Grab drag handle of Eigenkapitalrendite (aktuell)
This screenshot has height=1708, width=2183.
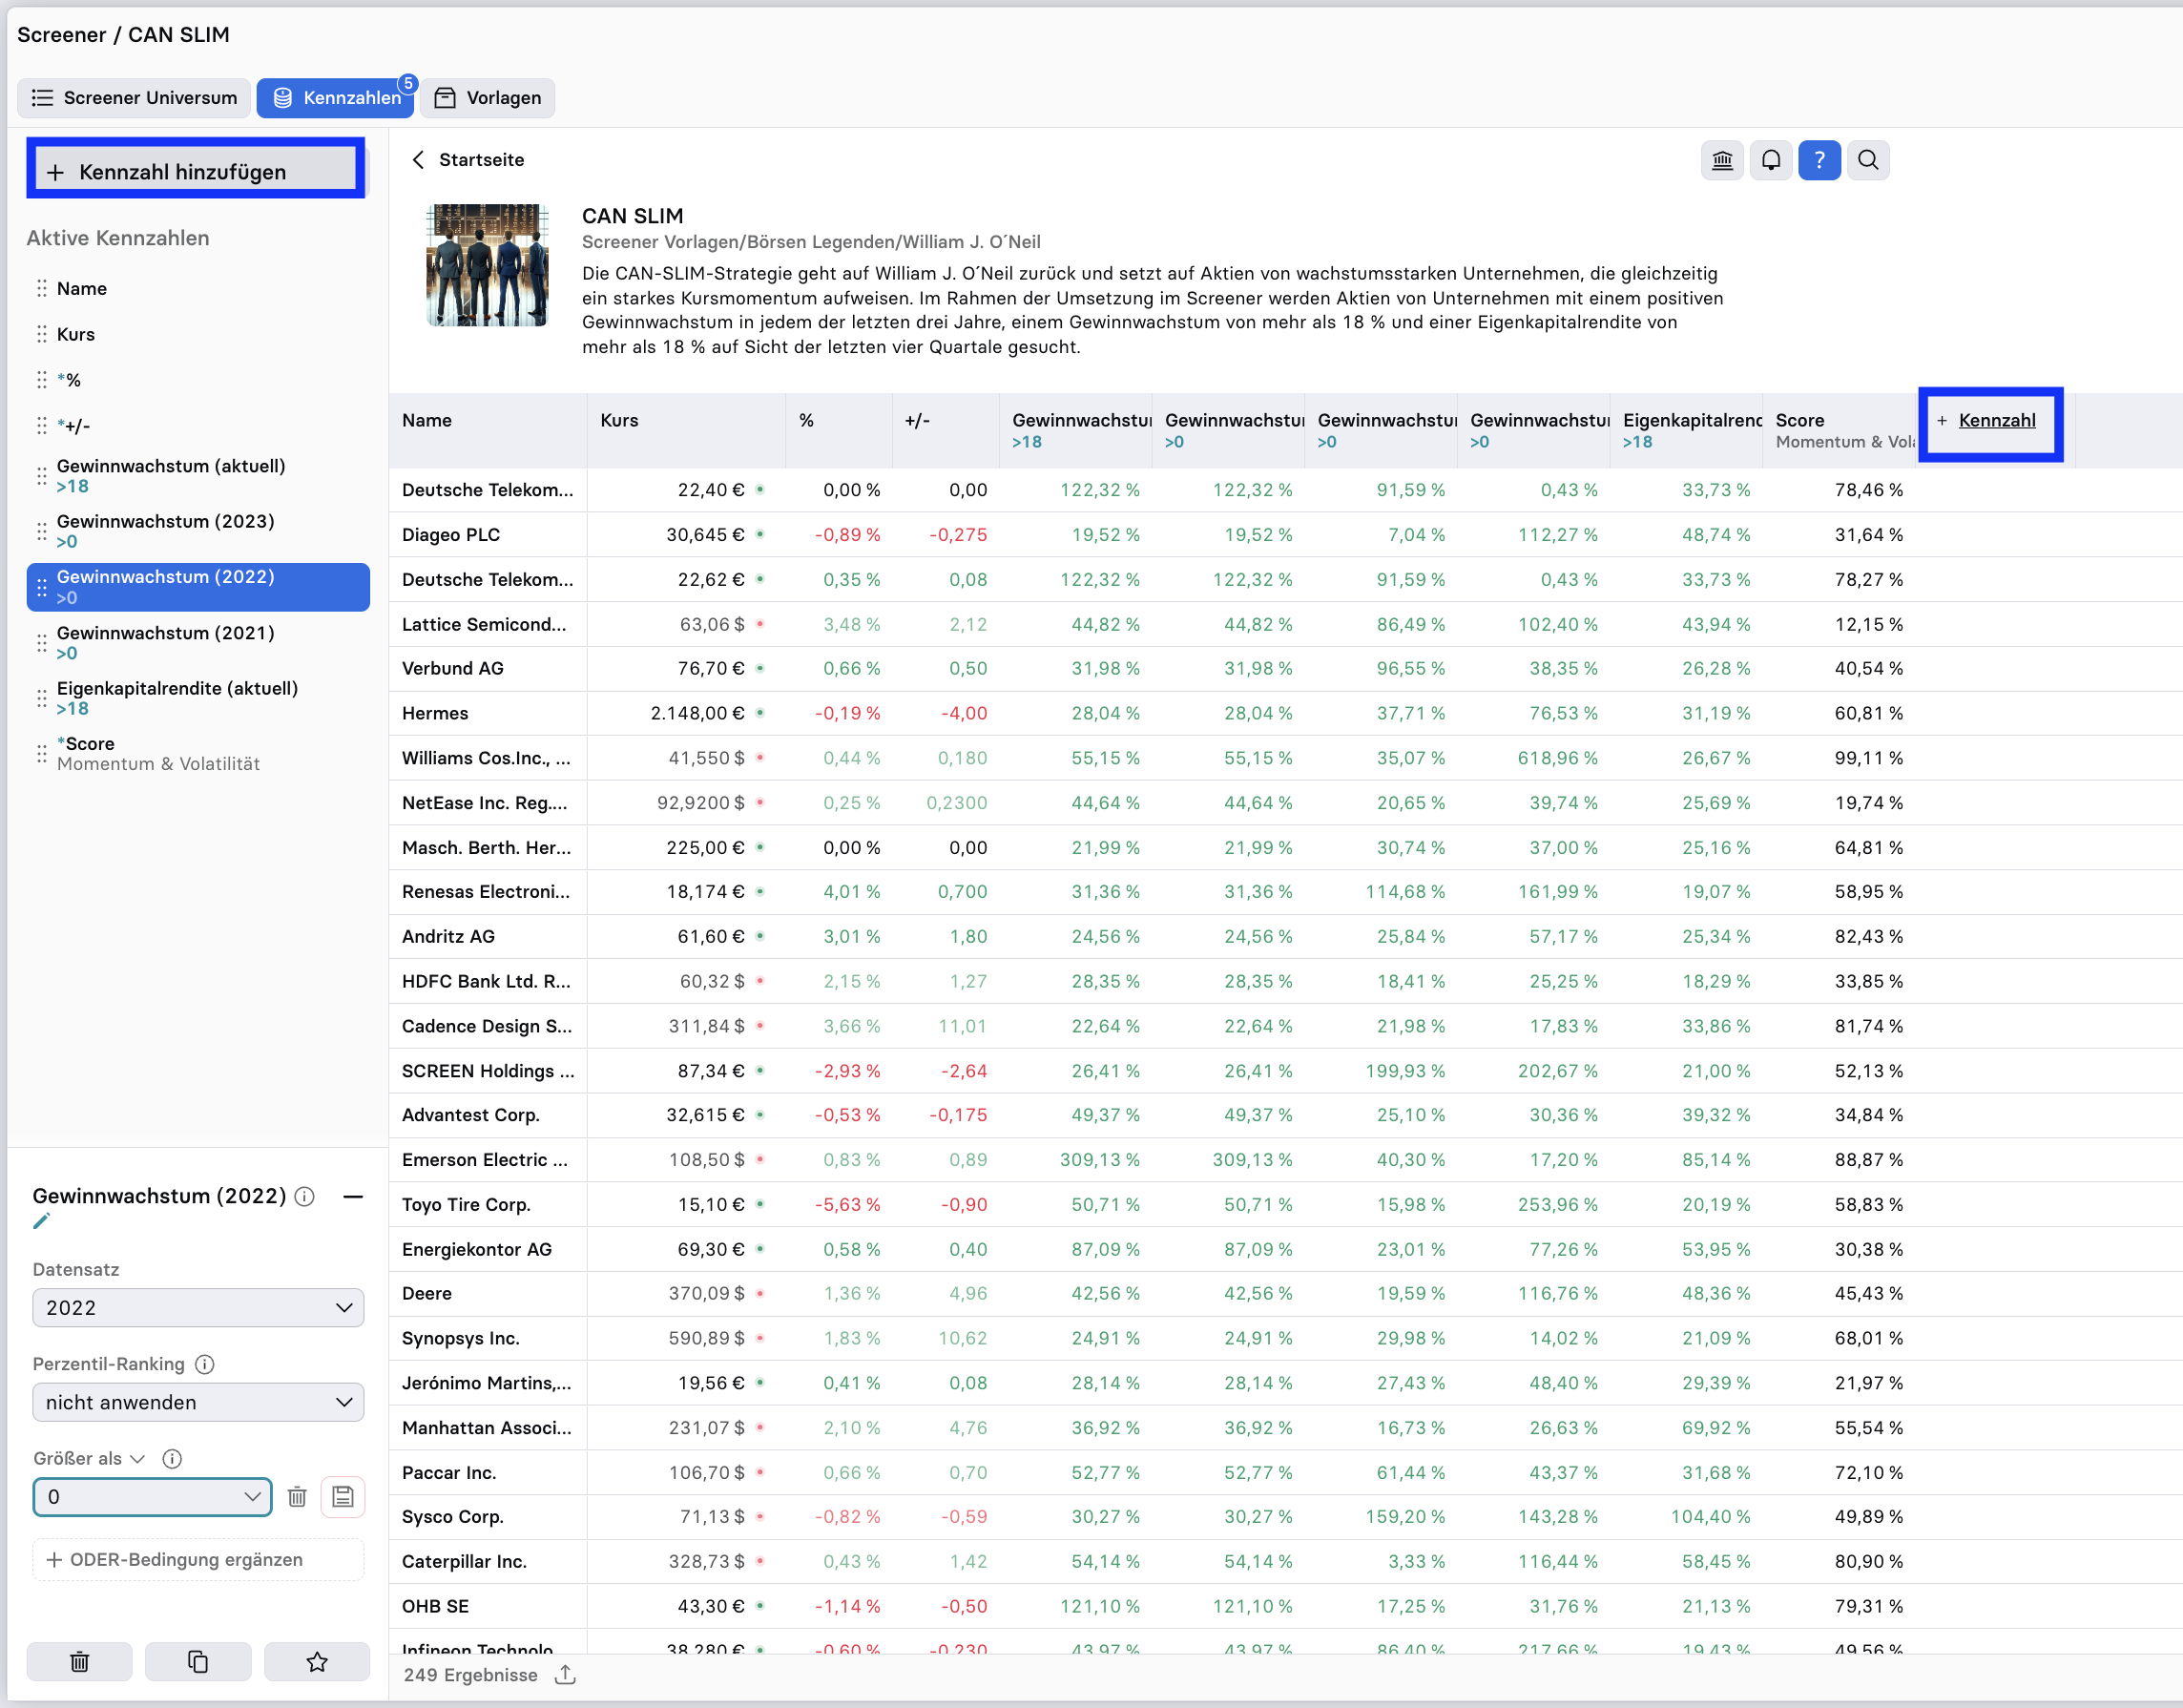coord(42,699)
